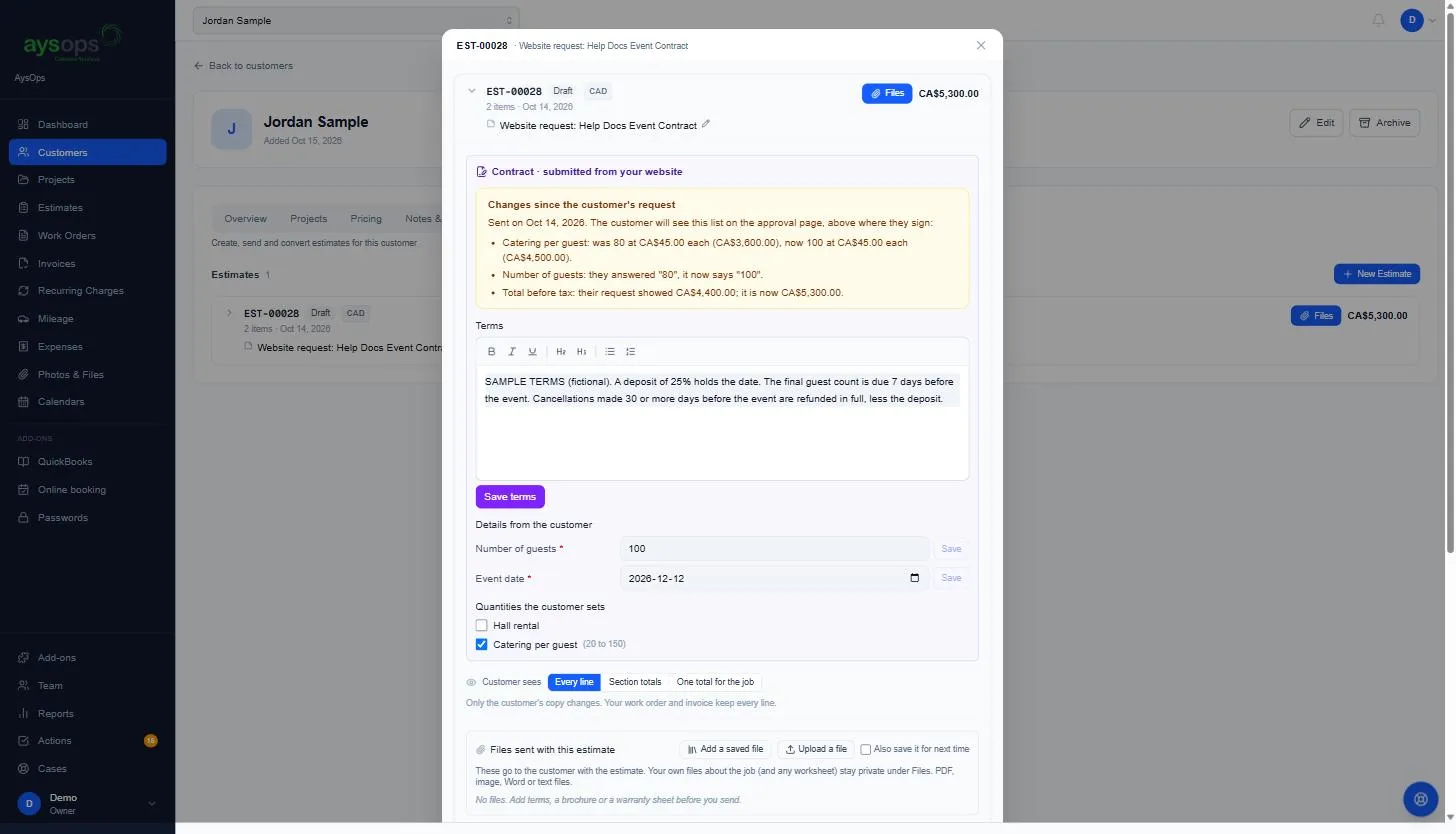Click into the Terms text area

722,422
